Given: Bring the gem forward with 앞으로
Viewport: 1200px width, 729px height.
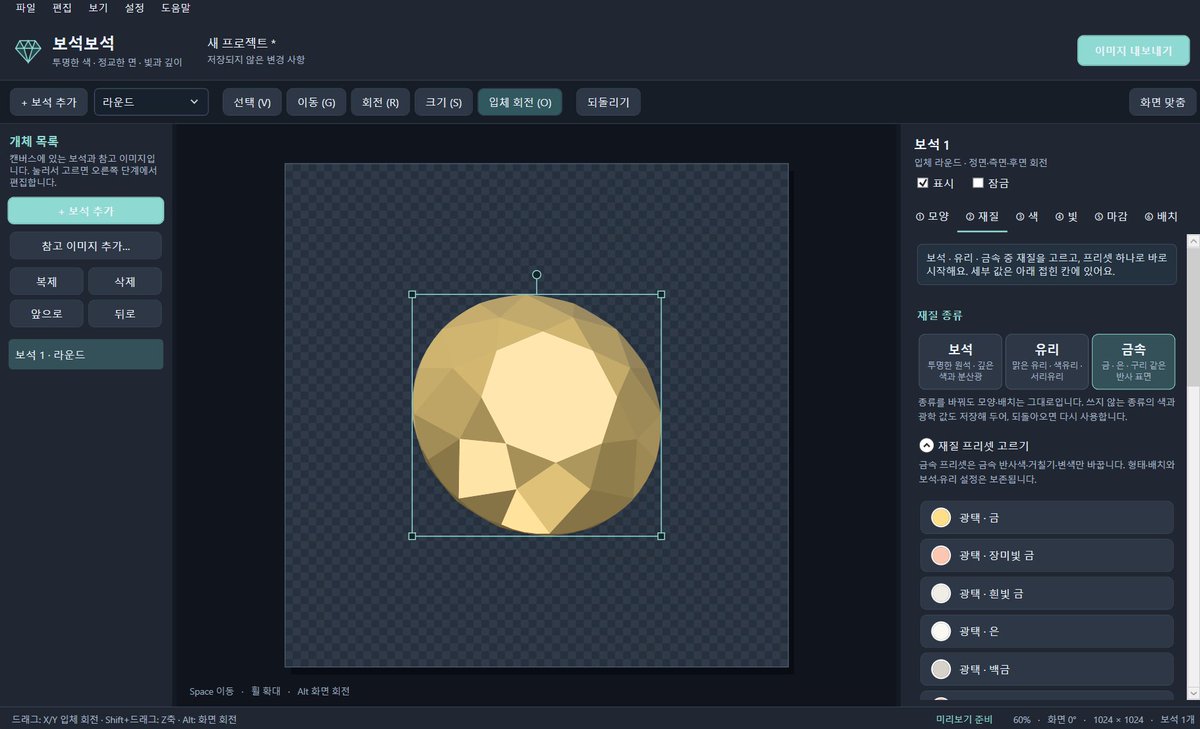Looking at the screenshot, I should pos(46,313).
